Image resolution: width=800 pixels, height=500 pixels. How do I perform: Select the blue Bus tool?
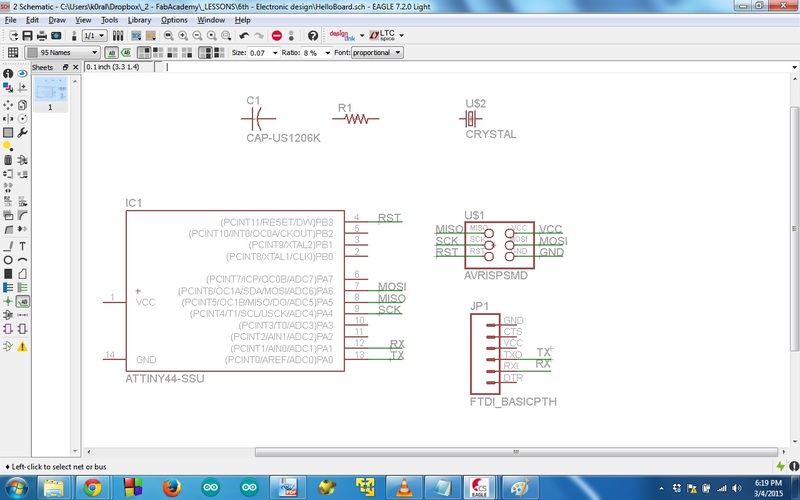point(8,288)
